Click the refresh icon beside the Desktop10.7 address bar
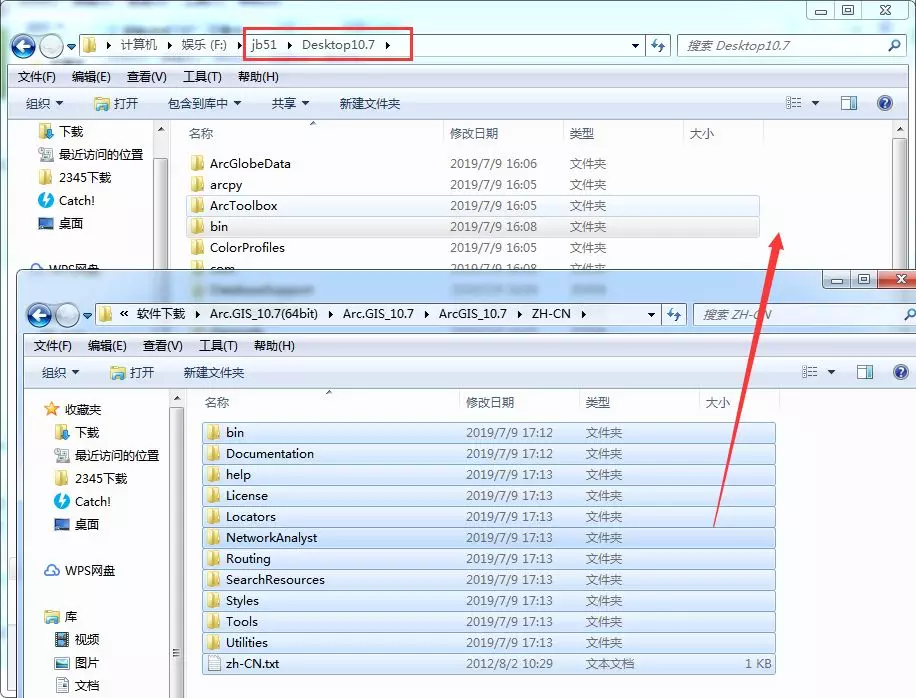The width and height of the screenshot is (916, 698). click(x=658, y=45)
